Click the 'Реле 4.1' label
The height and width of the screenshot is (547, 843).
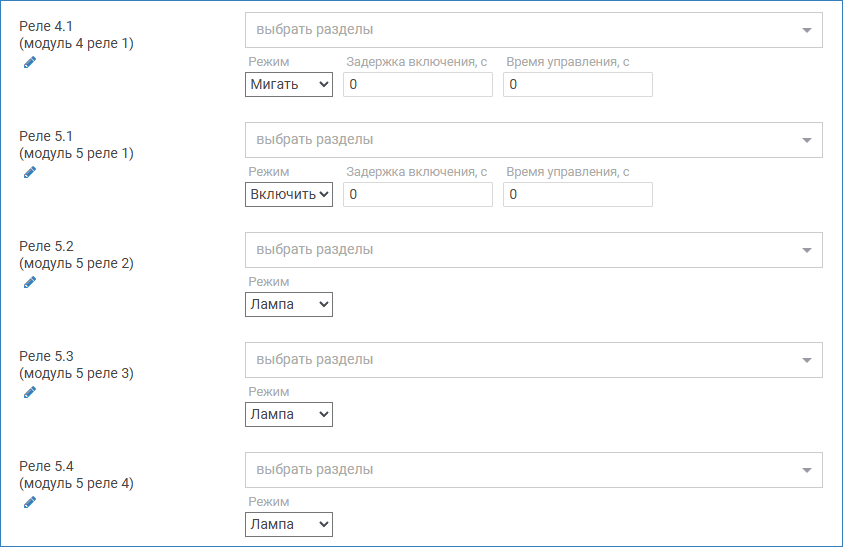46,26
